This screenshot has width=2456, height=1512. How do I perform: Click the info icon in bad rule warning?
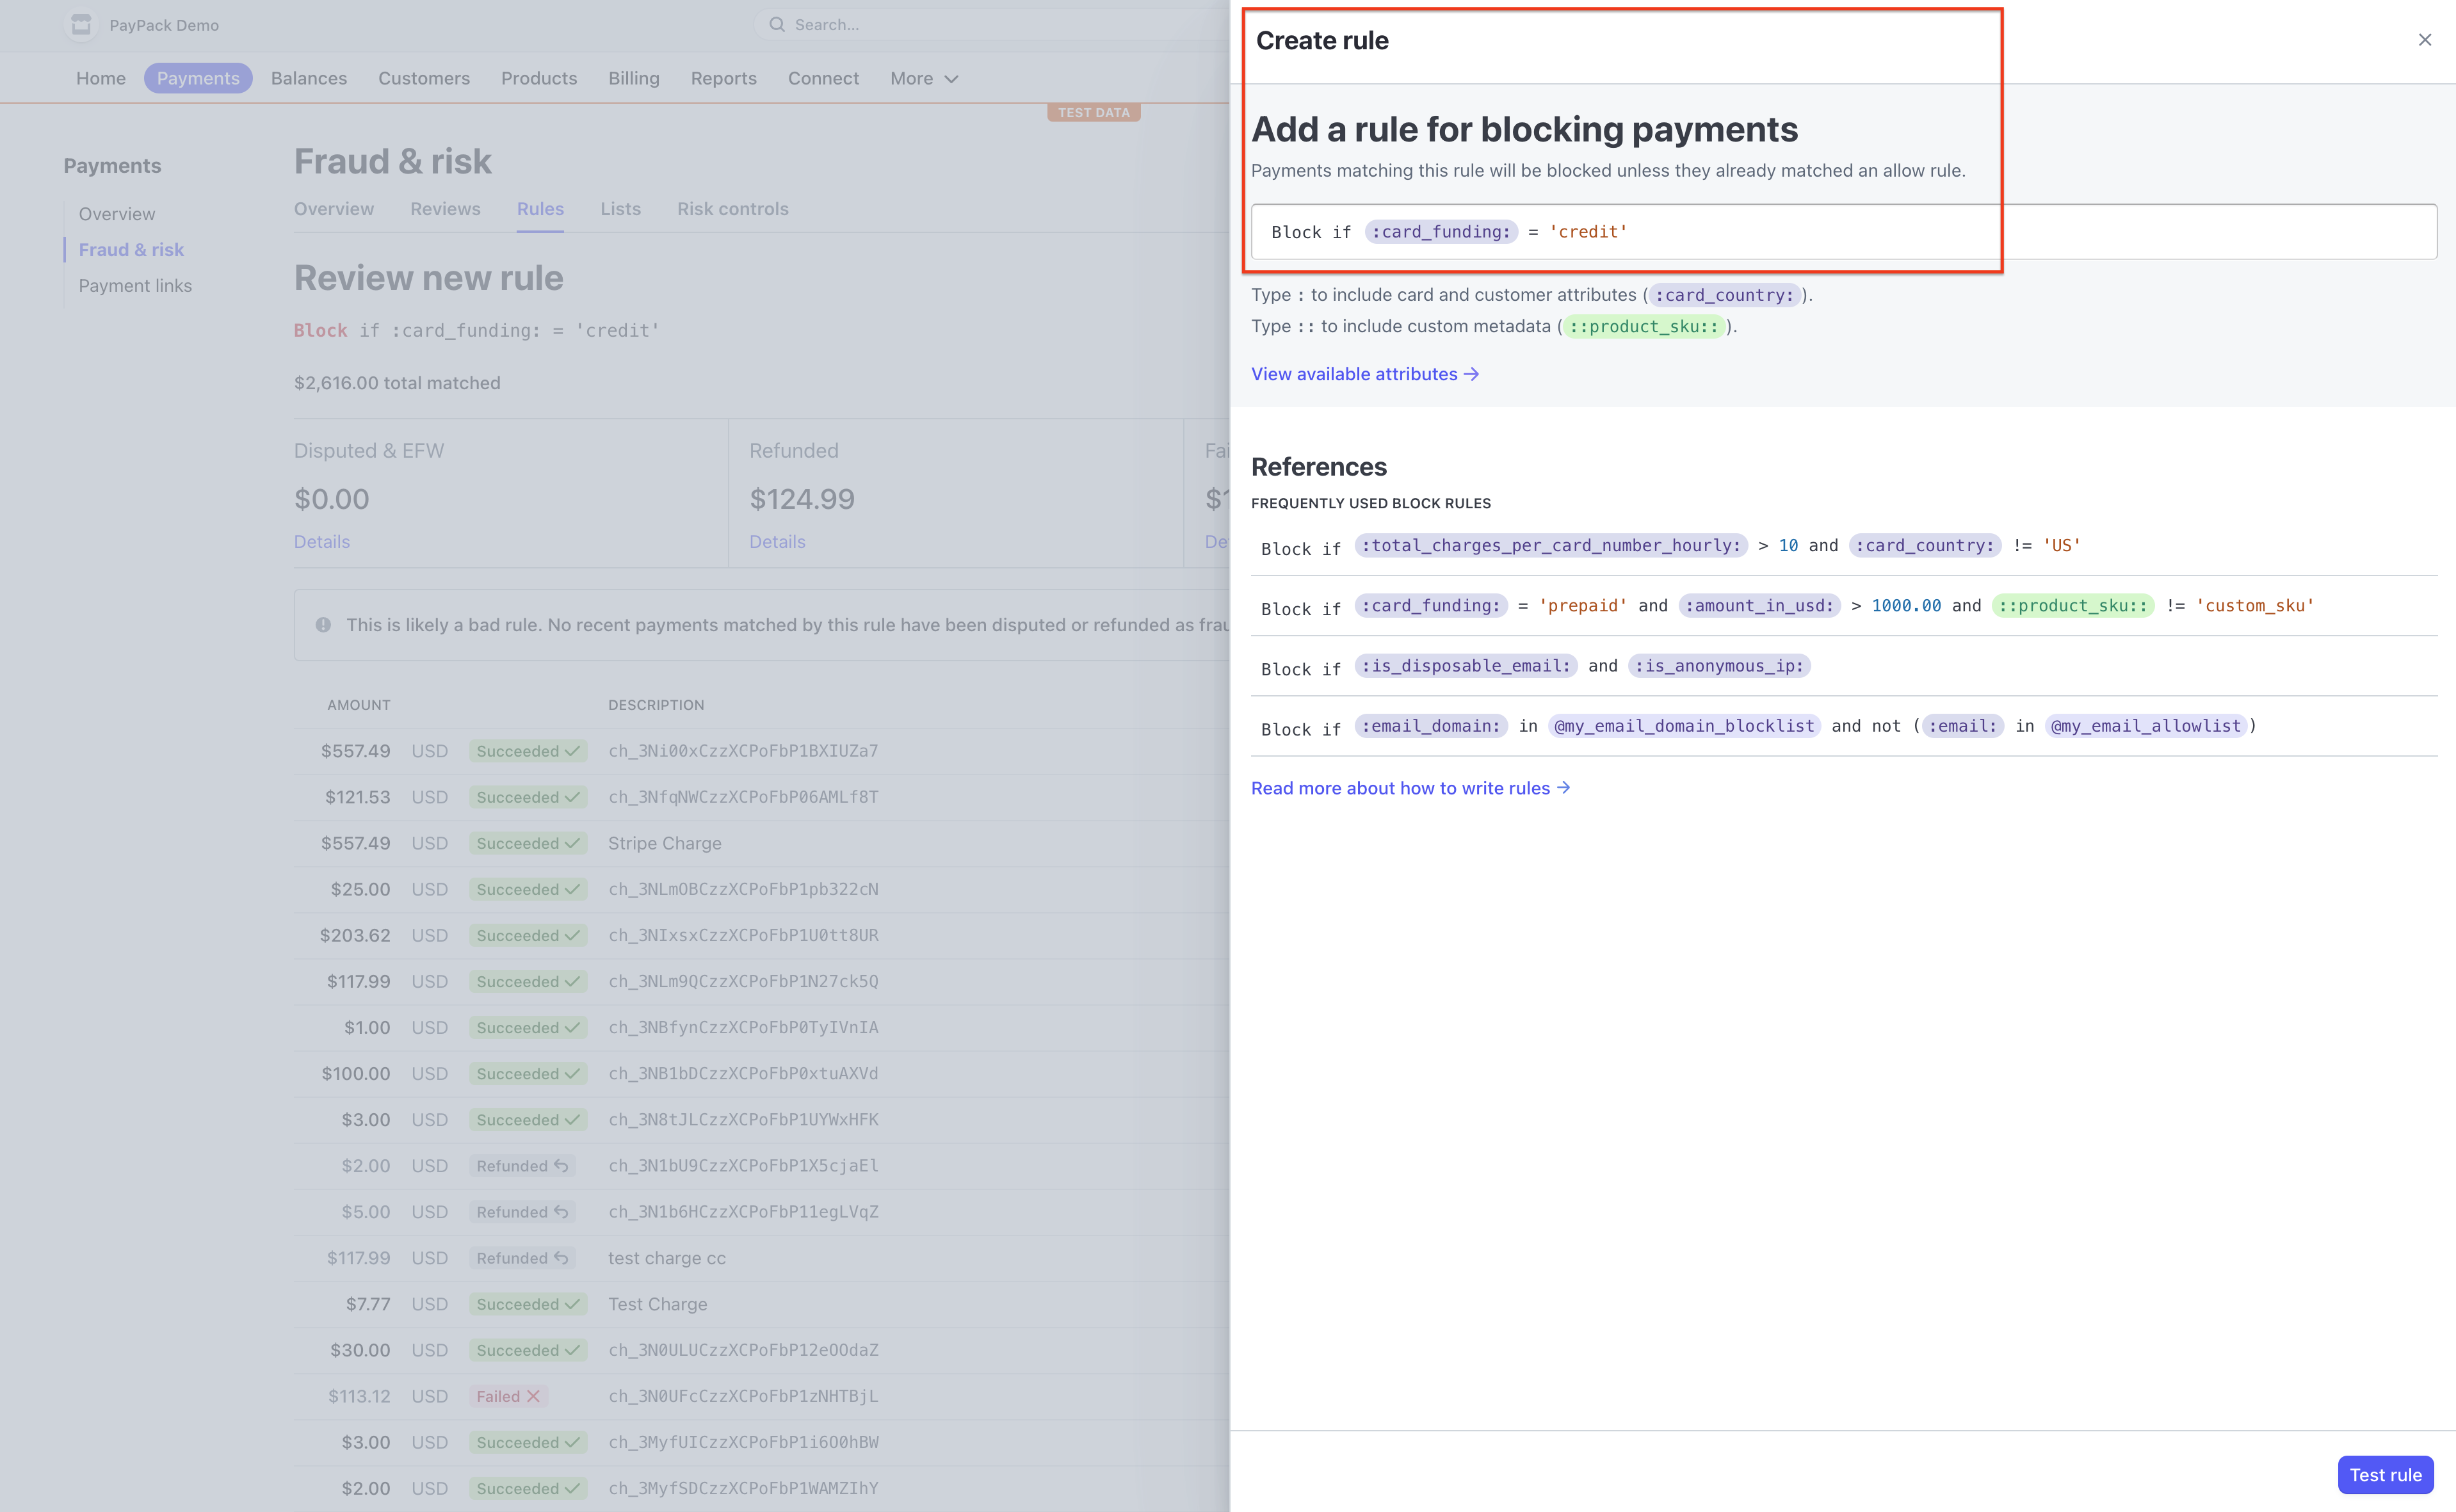click(x=323, y=625)
